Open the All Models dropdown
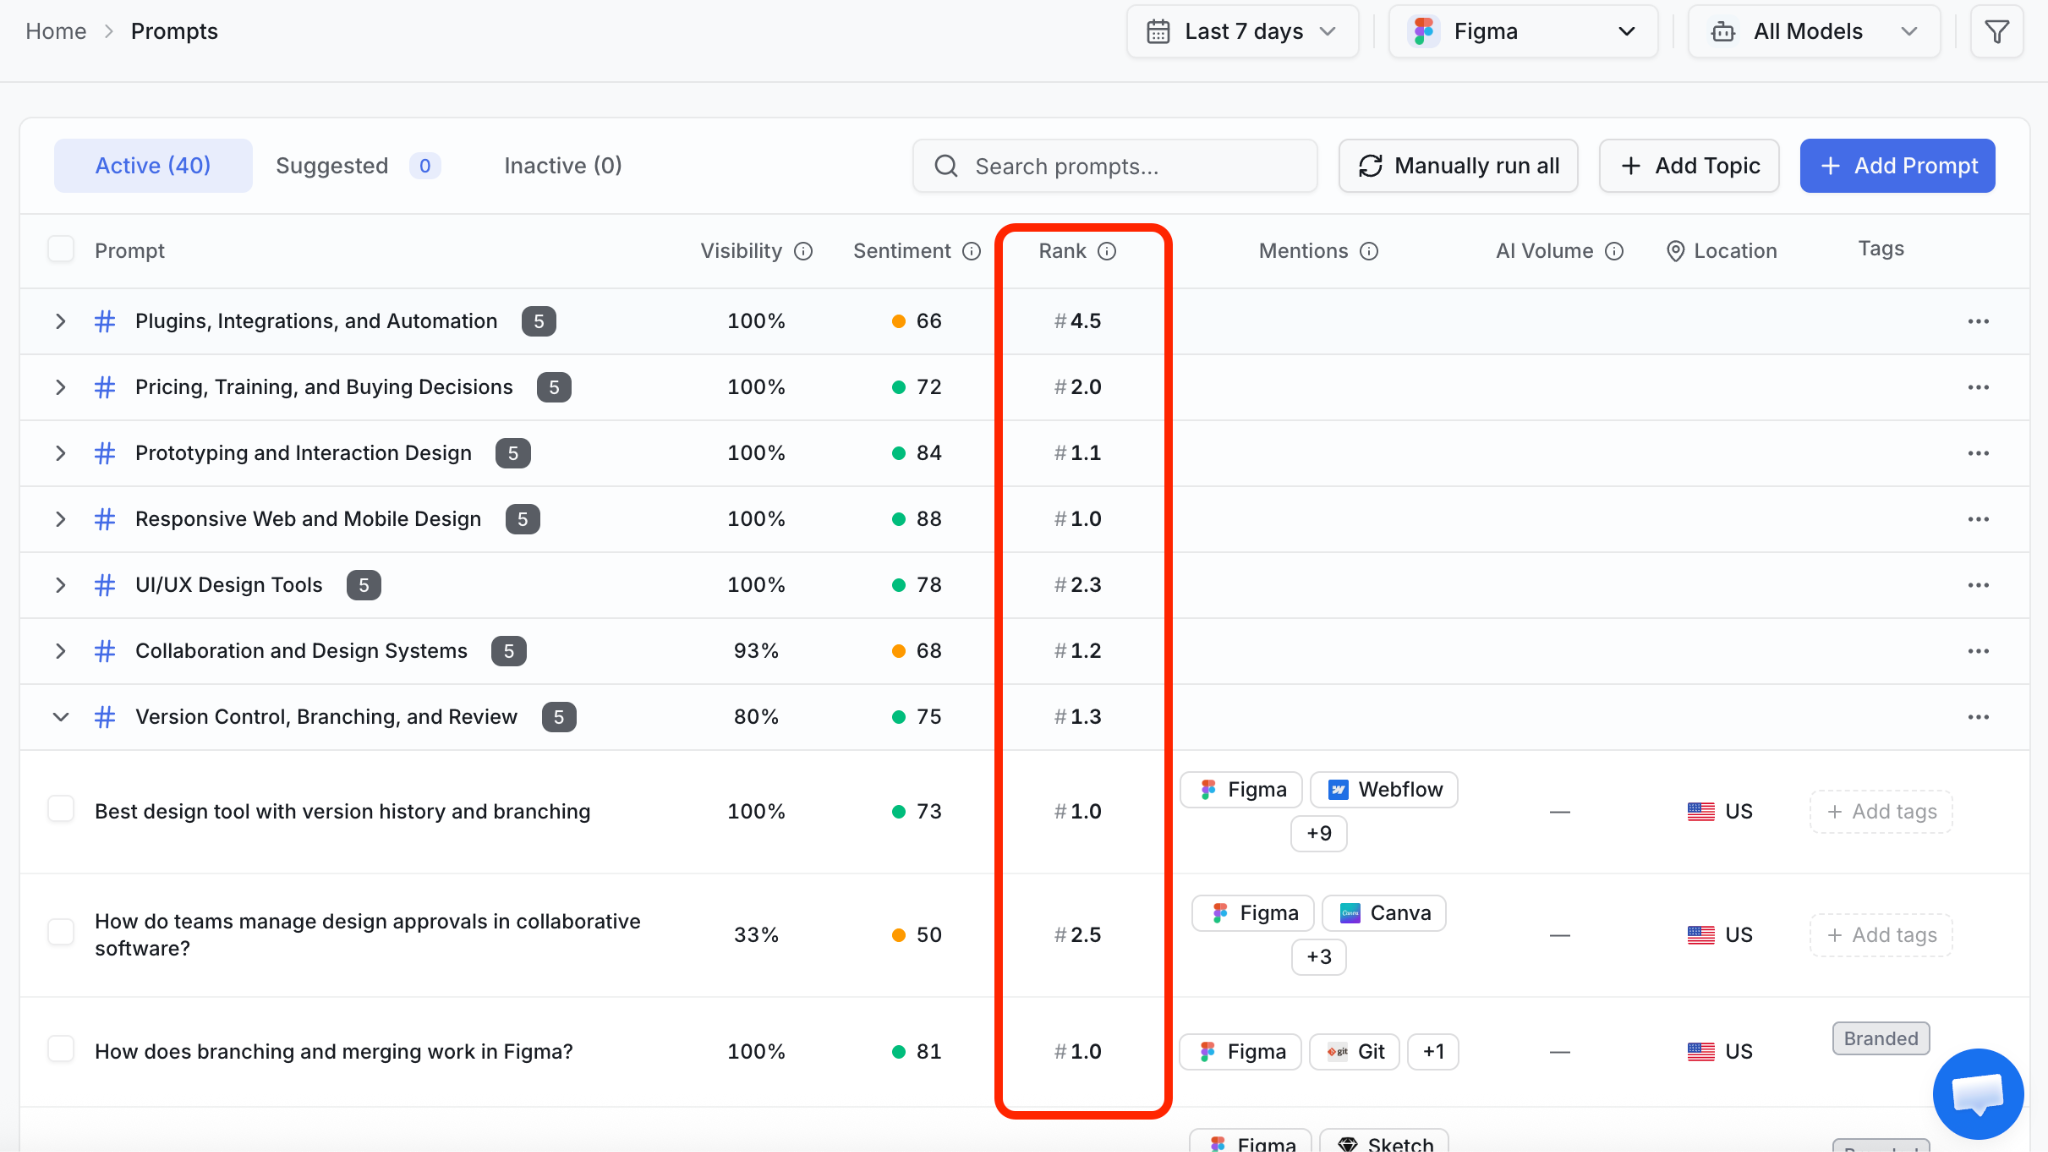This screenshot has height=1152, width=2048. [1814, 32]
